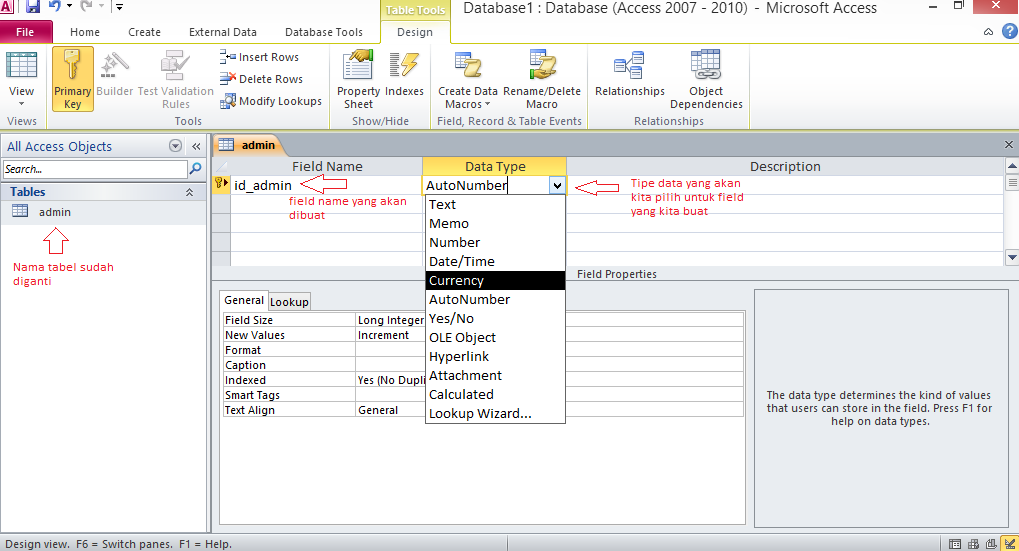Switch to the Home ribbon tab
1019x551 pixels.
(x=85, y=32)
